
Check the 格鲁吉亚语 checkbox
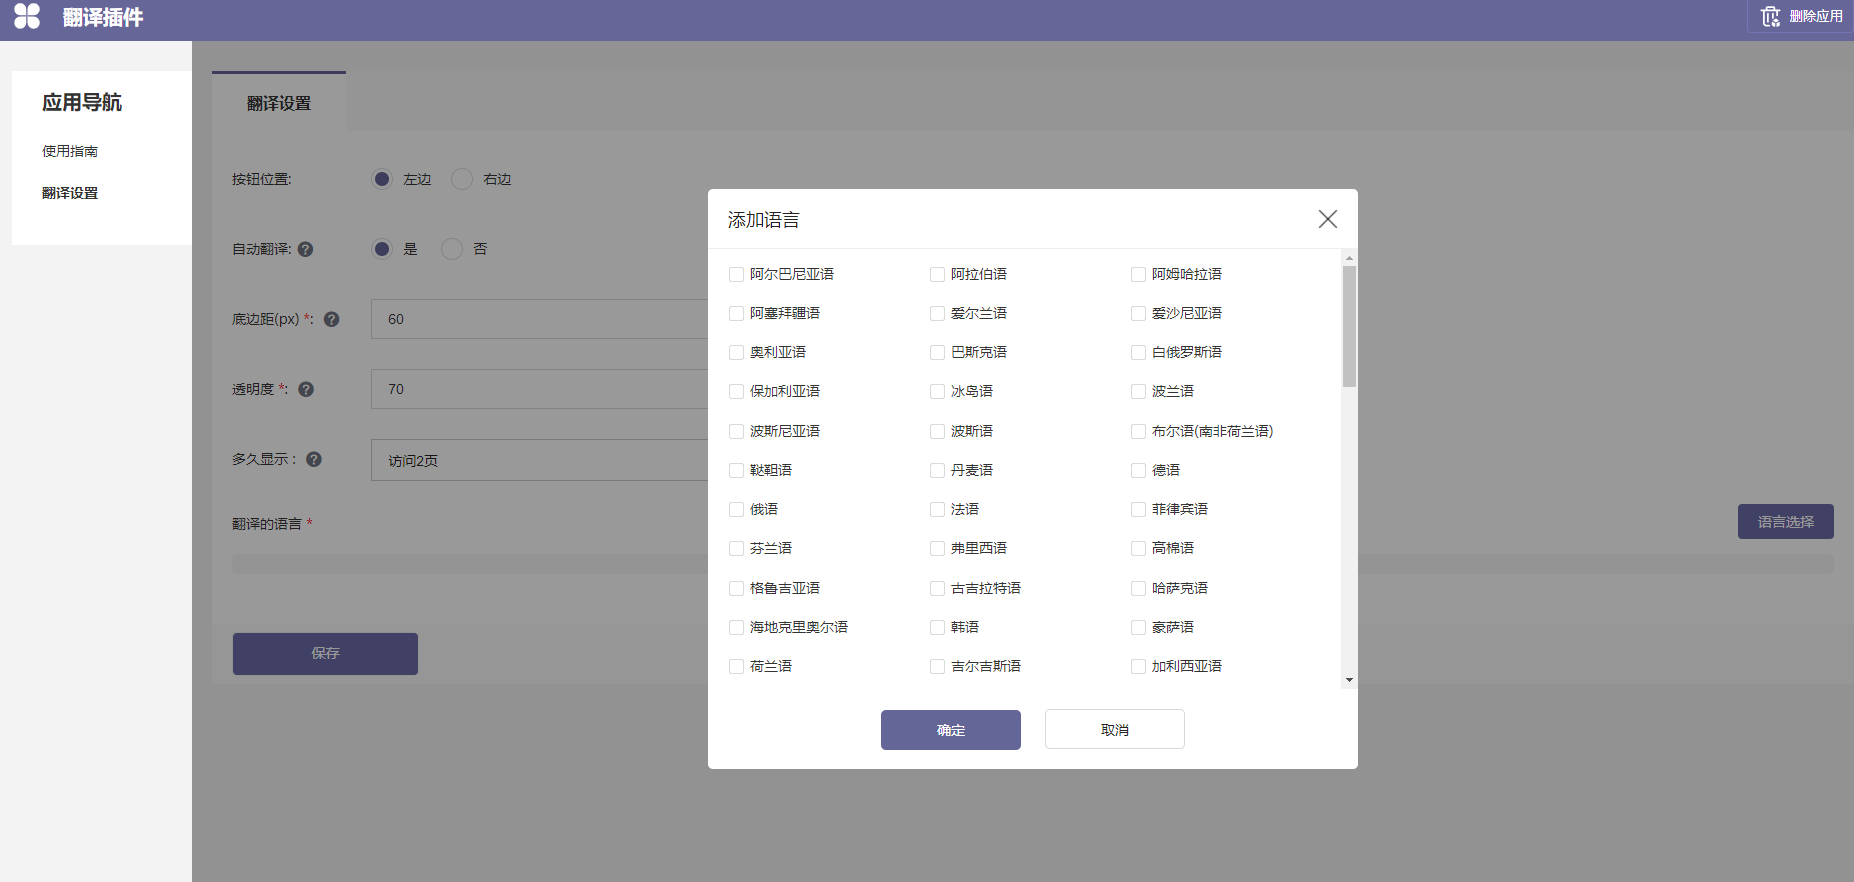(736, 588)
